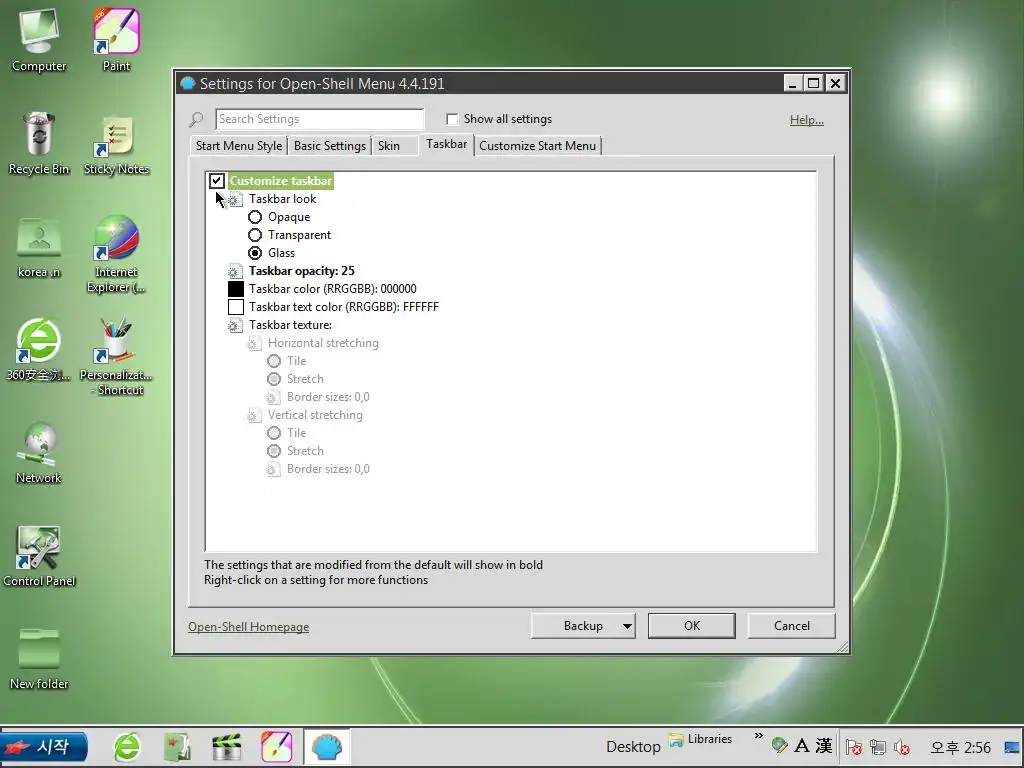Click the magnifier icon by Search Settings
Viewport: 1024px width, 768px height.
tap(196, 120)
